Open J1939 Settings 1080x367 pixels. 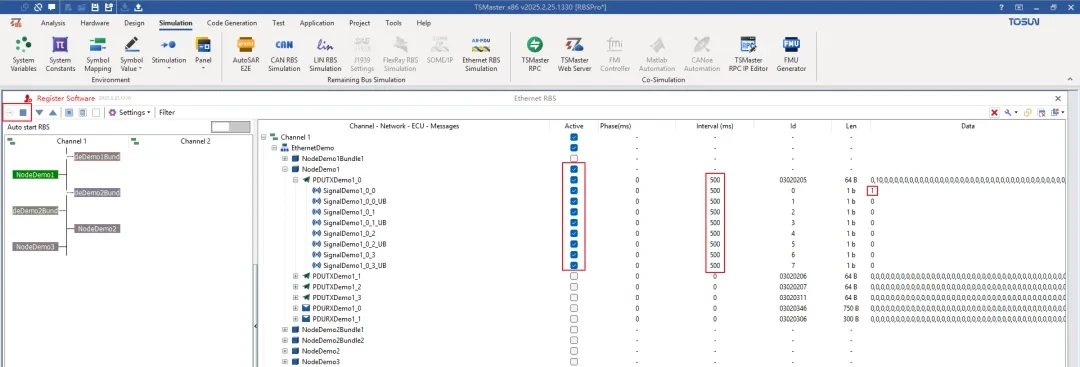[x=362, y=54]
